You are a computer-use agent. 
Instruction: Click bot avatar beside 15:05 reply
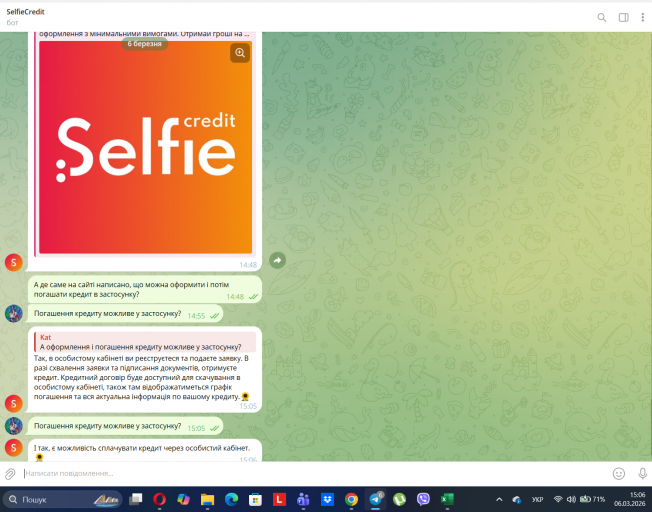(13, 403)
